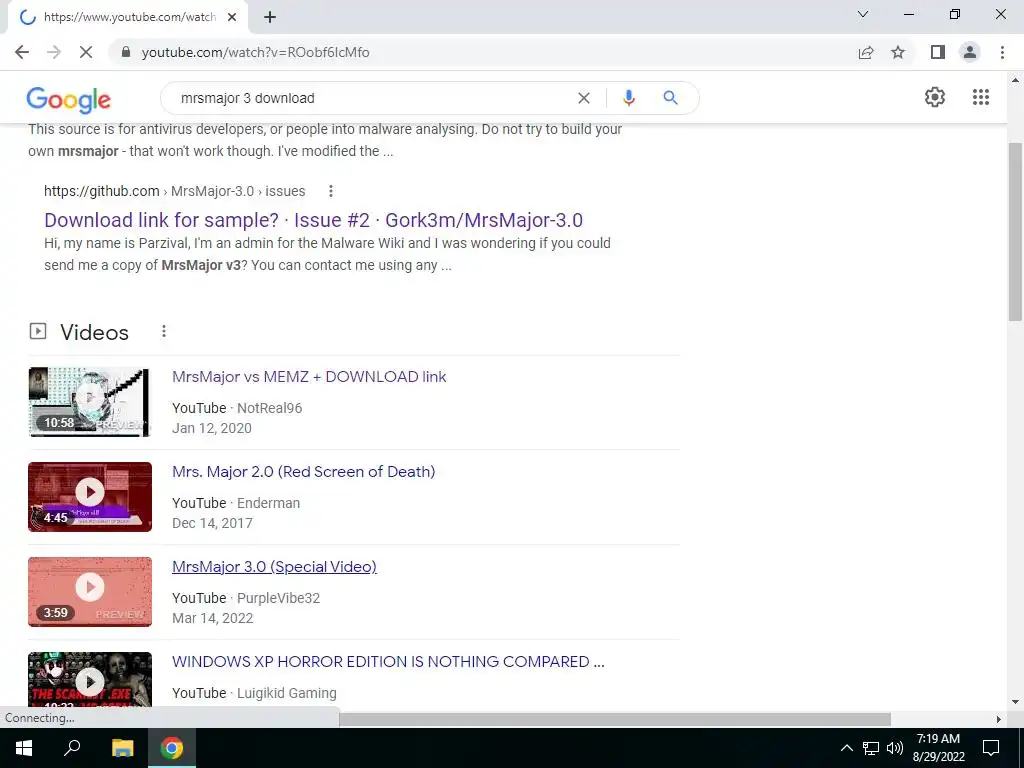Submit search with the magnifier icon

click(670, 98)
